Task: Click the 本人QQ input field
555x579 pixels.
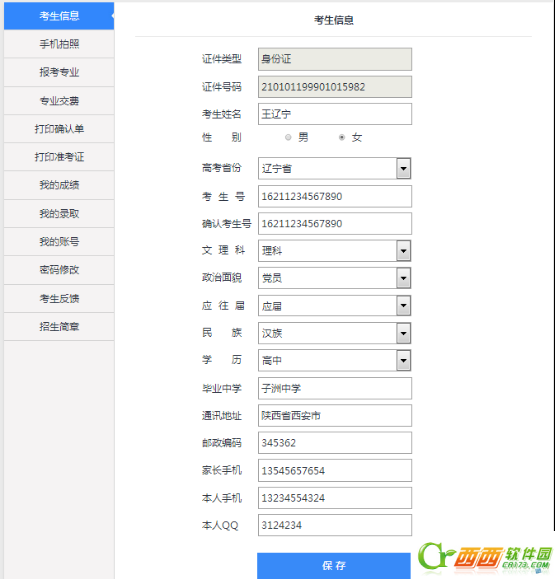Action: [335, 525]
